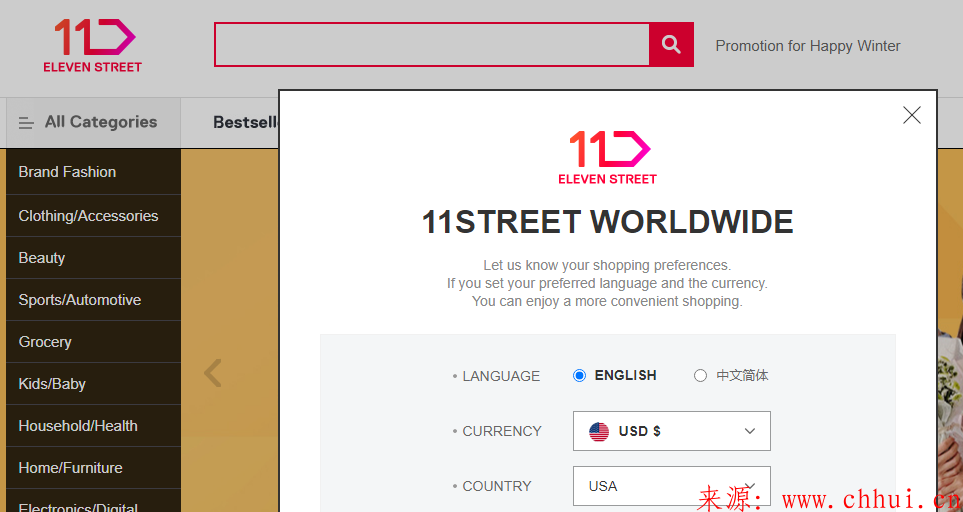This screenshot has width=963, height=512.
Task: Open the USA country dropdown
Action: 671,486
